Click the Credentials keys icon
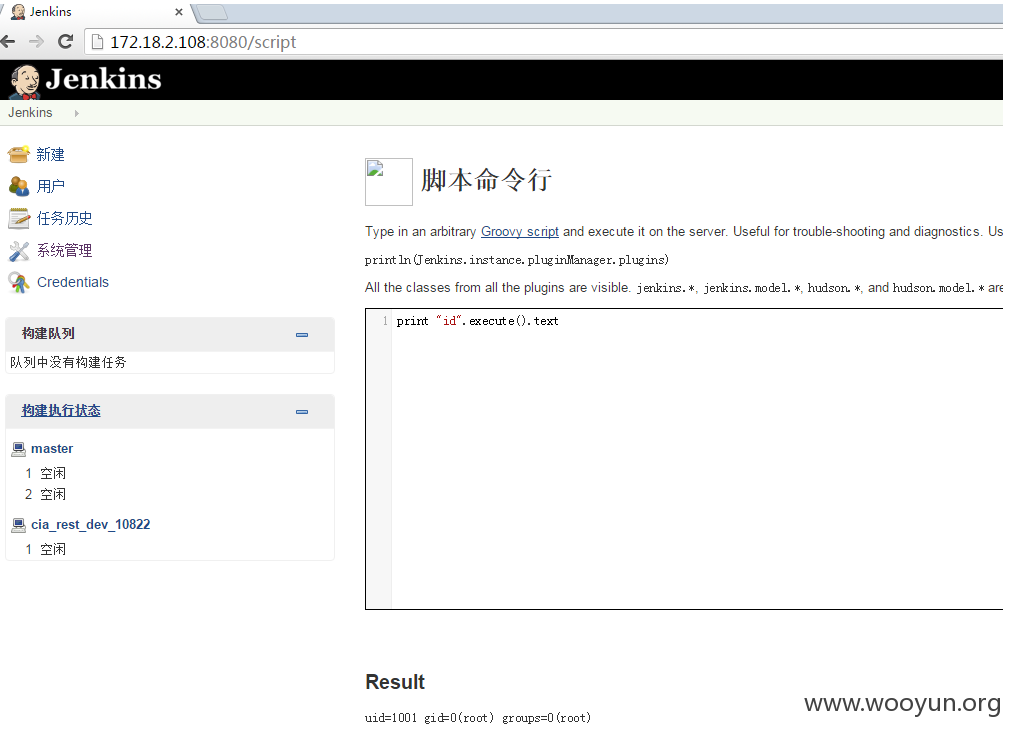The width and height of the screenshot is (1010, 732). pyautogui.click(x=19, y=282)
